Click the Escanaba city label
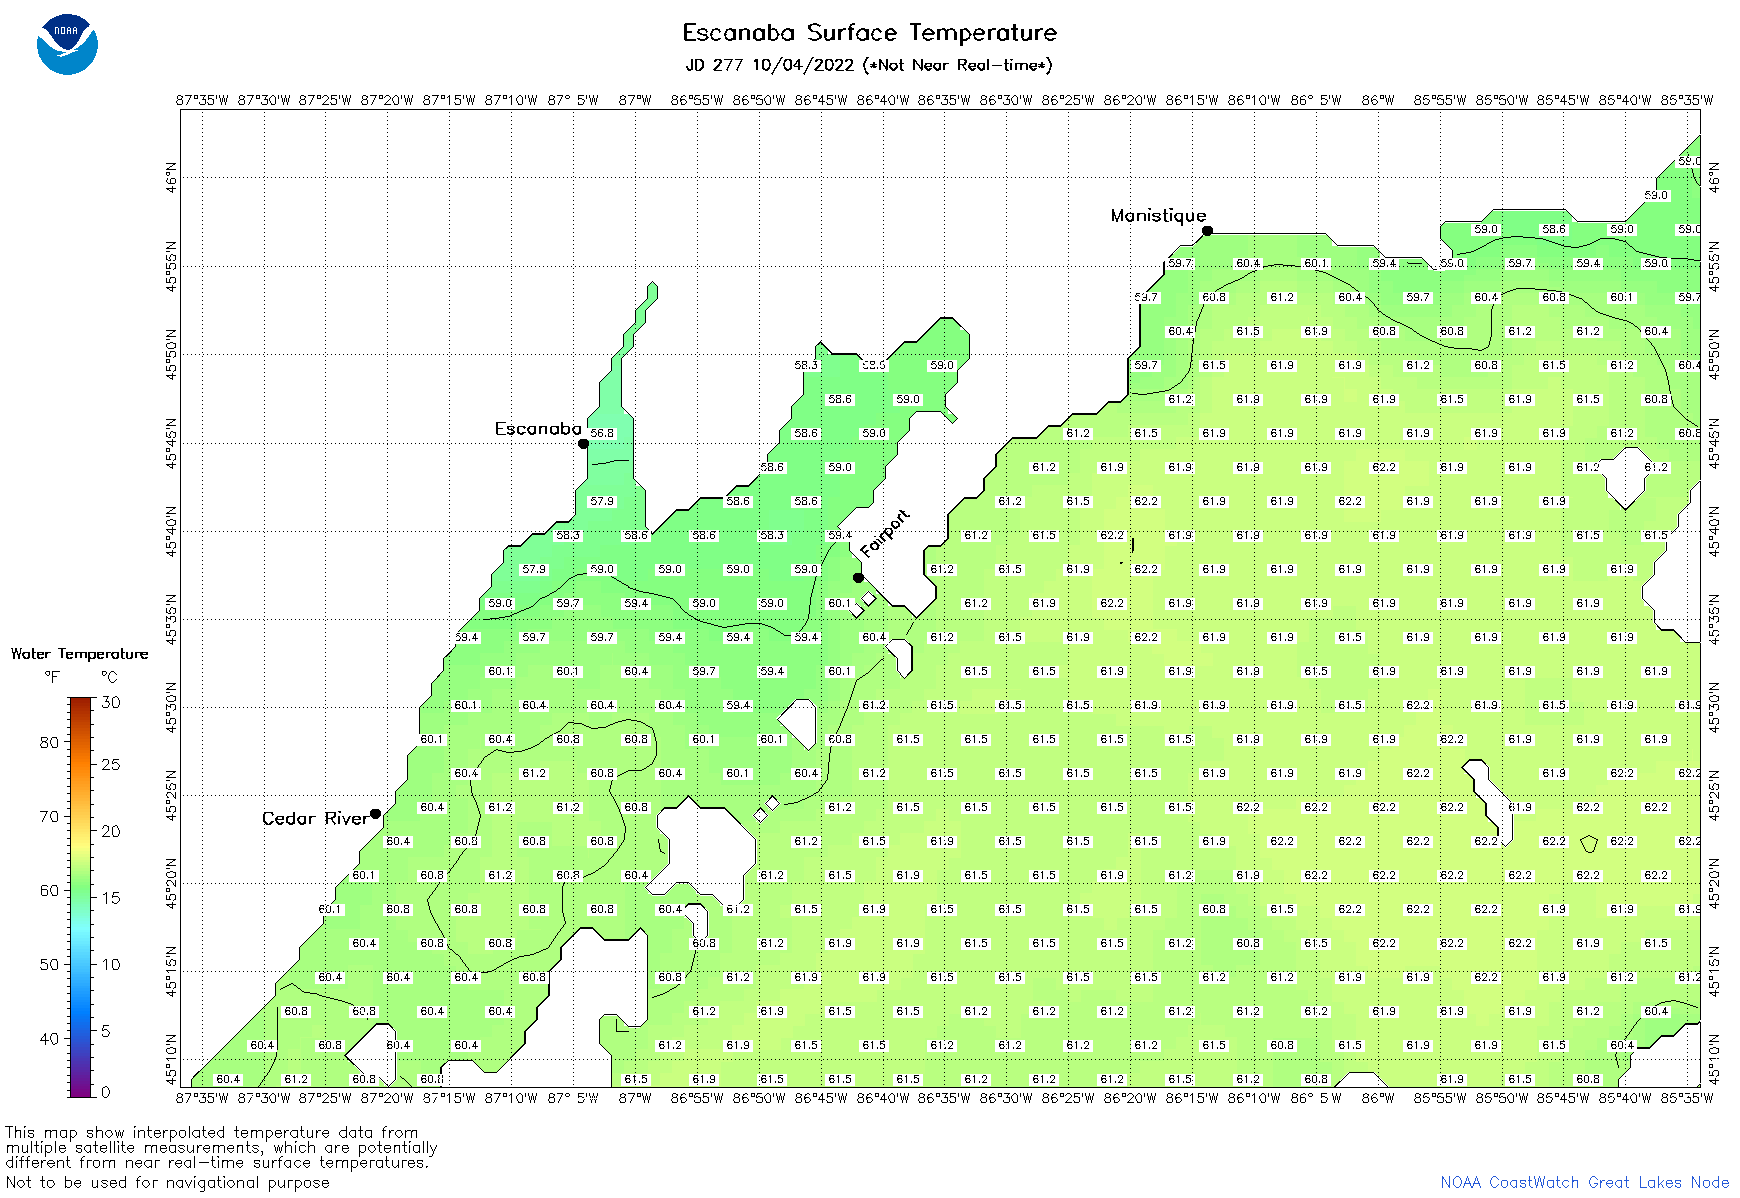1740x1198 pixels. (538, 429)
